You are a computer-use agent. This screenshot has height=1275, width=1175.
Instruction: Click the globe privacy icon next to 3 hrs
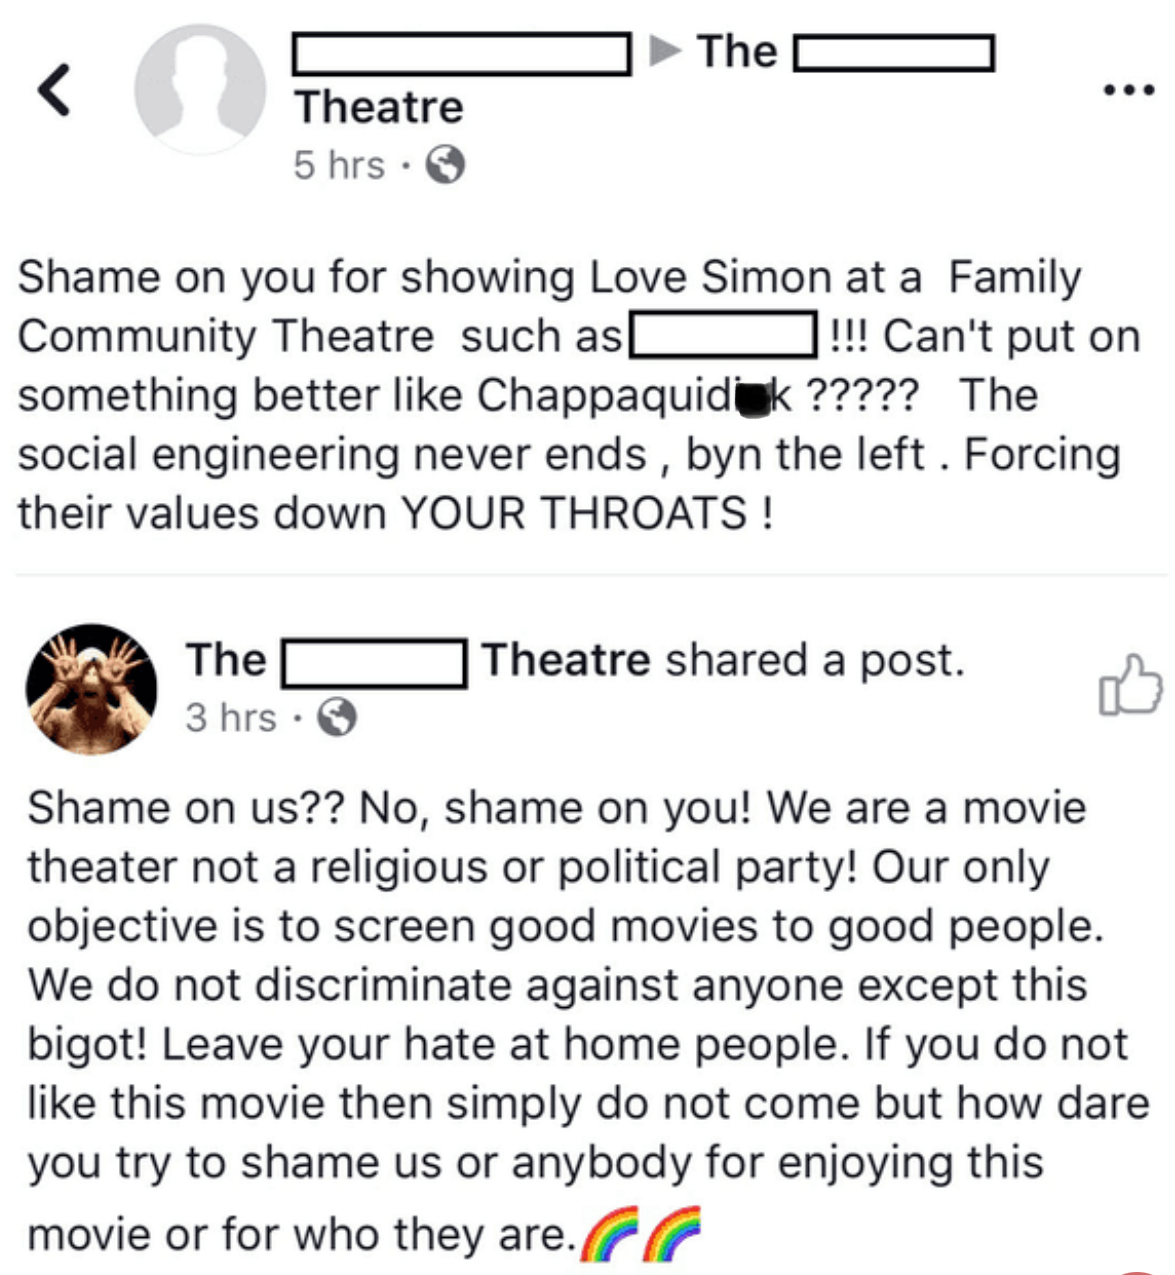click(x=335, y=716)
